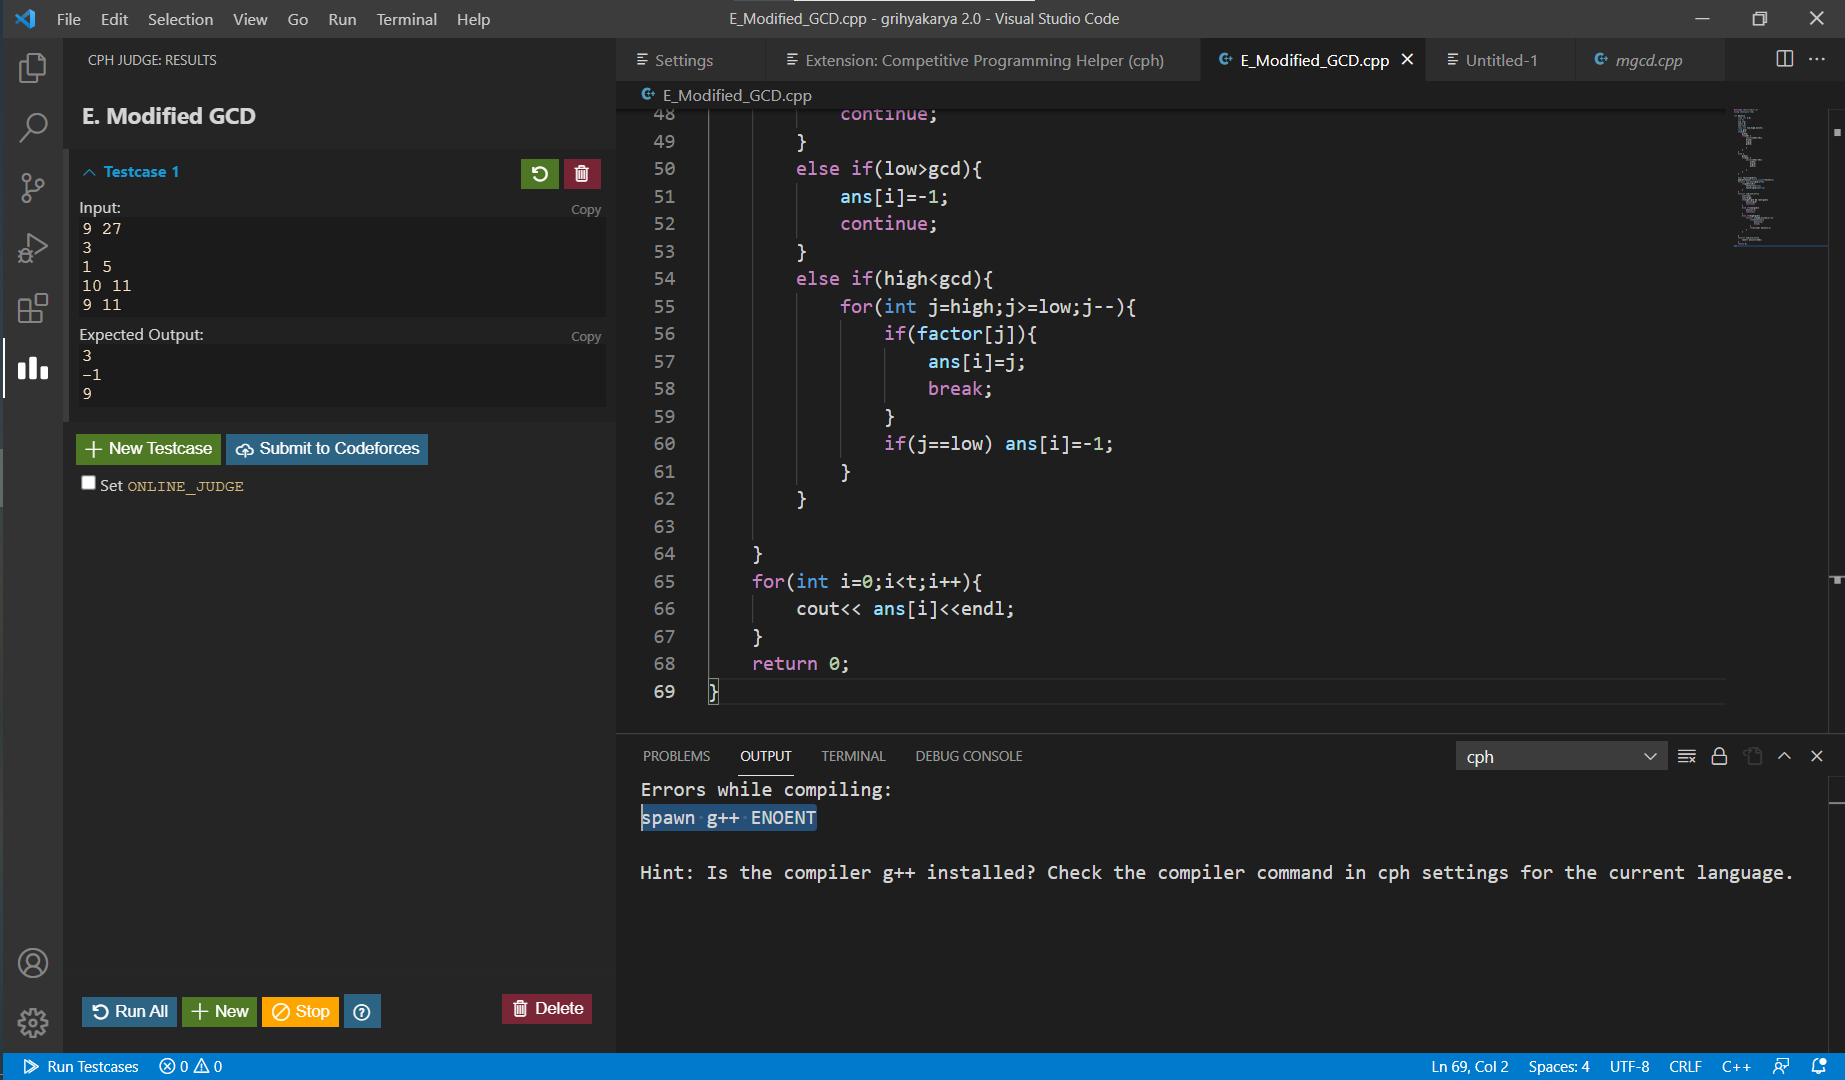Collapse the Testcase 1 section

click(x=90, y=171)
